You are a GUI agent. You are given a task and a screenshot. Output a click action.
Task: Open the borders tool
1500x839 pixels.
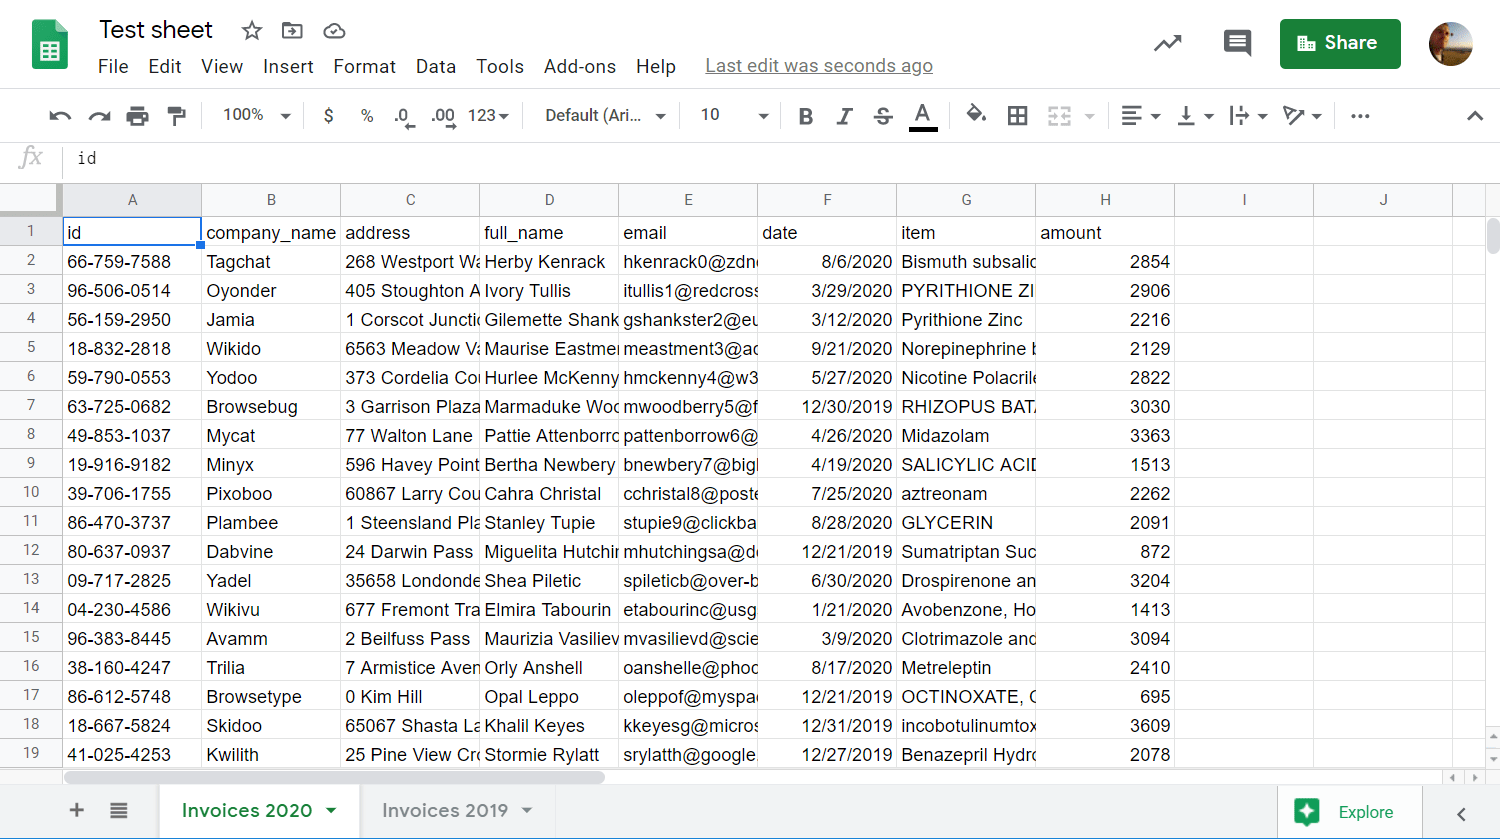pos(1017,115)
